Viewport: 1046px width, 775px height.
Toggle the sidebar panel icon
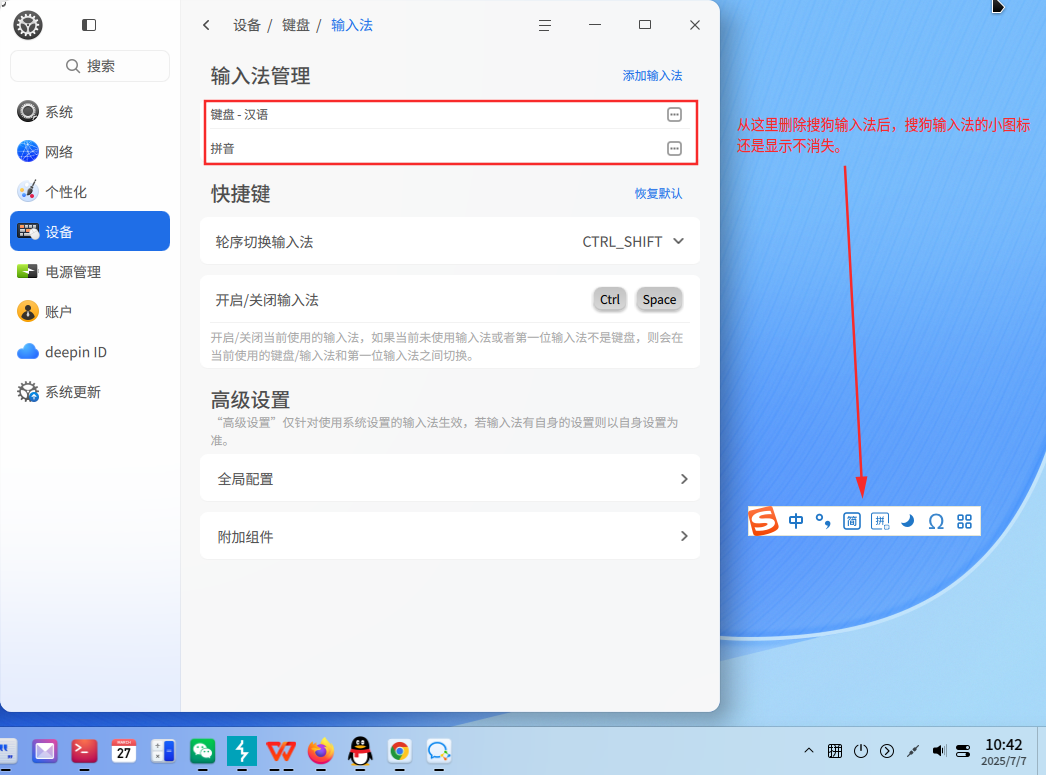(89, 25)
